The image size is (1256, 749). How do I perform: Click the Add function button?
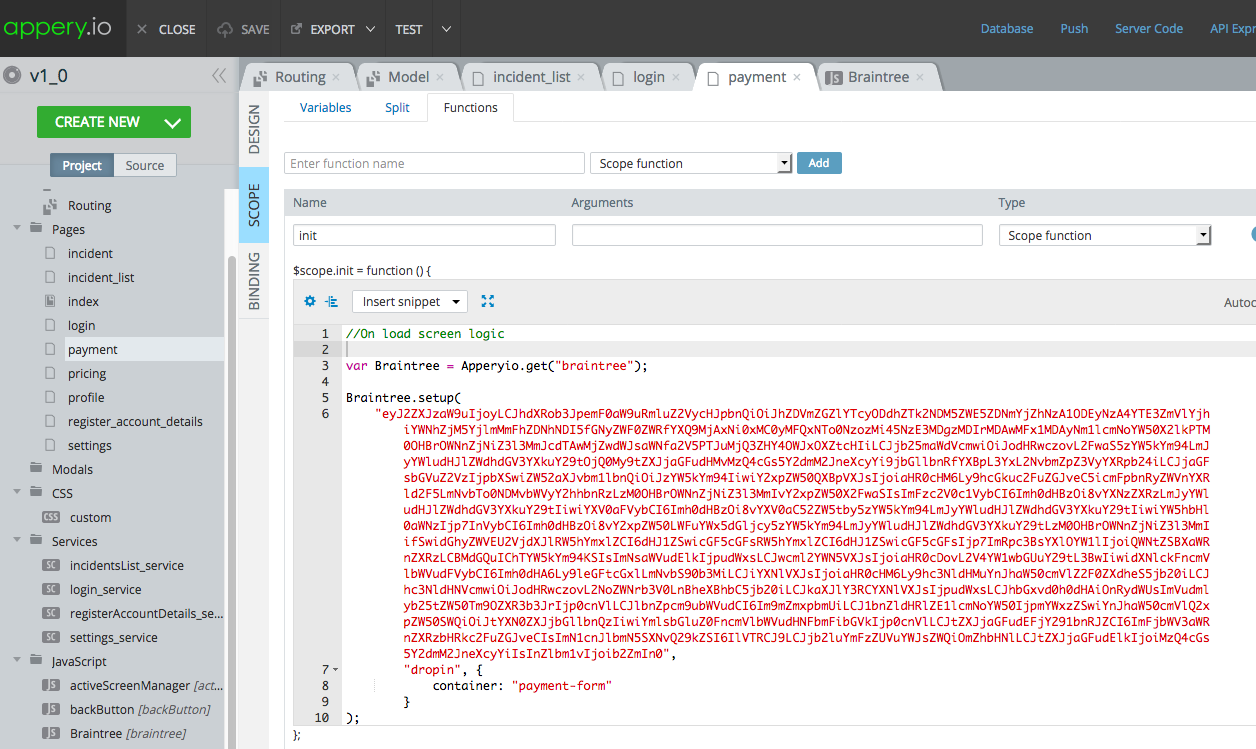819,163
